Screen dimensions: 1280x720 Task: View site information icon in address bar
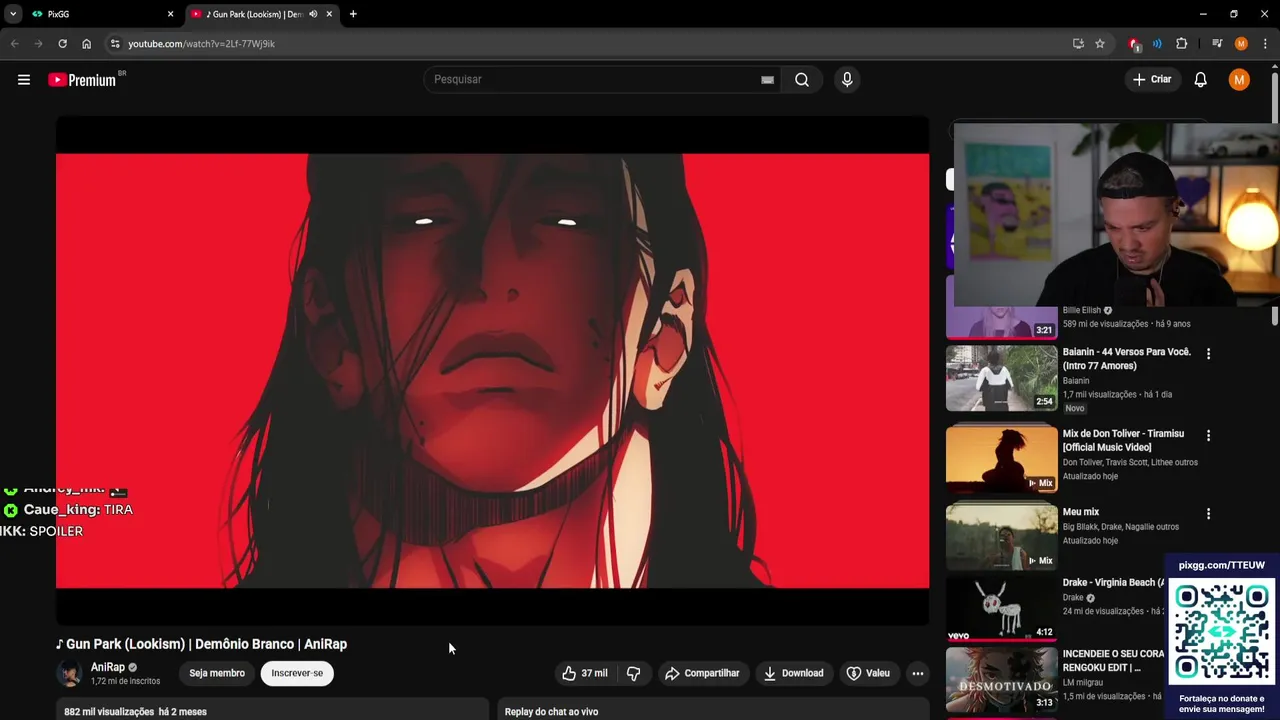pyautogui.click(x=115, y=44)
